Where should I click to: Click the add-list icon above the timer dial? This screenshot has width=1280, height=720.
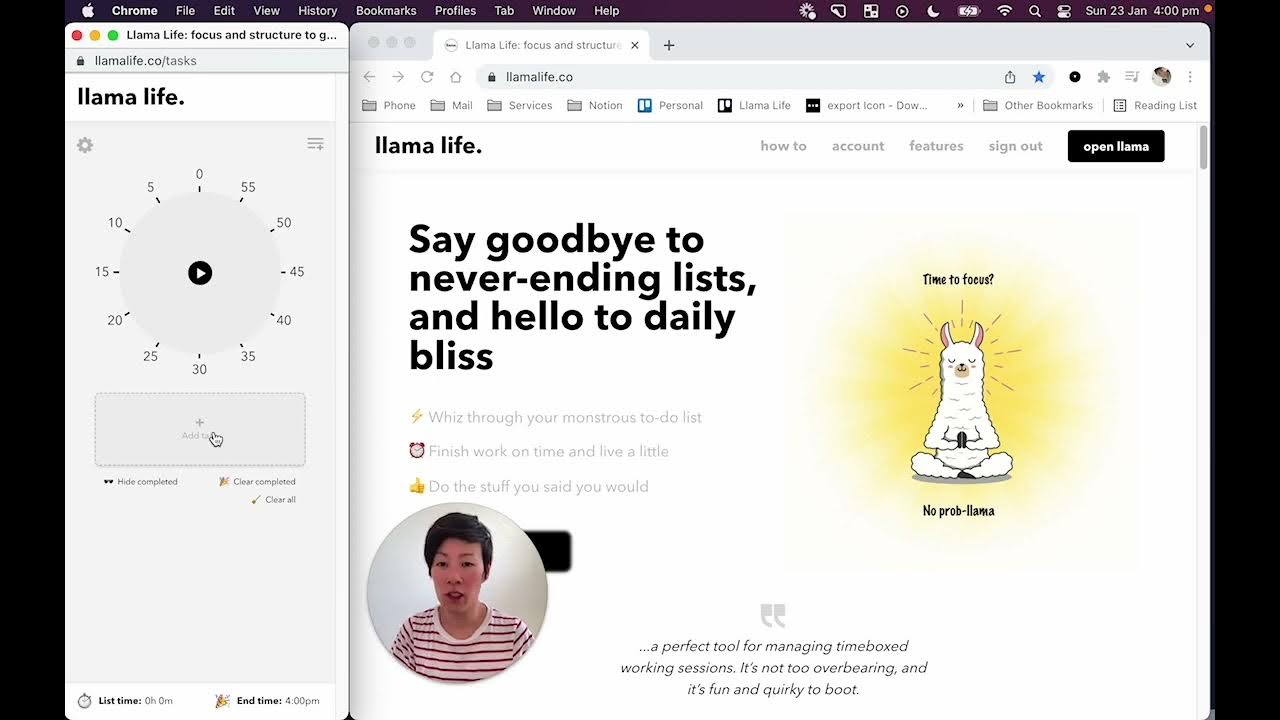tap(315, 144)
